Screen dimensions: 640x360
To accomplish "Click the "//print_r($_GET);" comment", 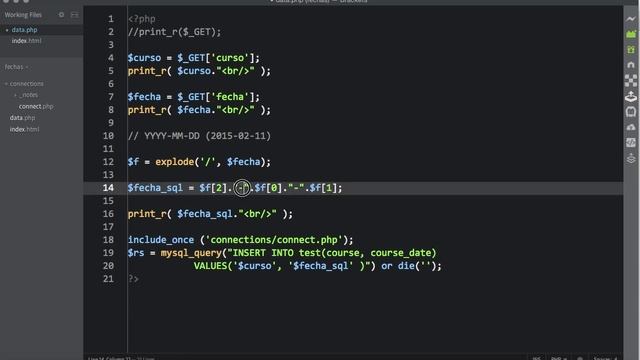I will [x=174, y=32].
